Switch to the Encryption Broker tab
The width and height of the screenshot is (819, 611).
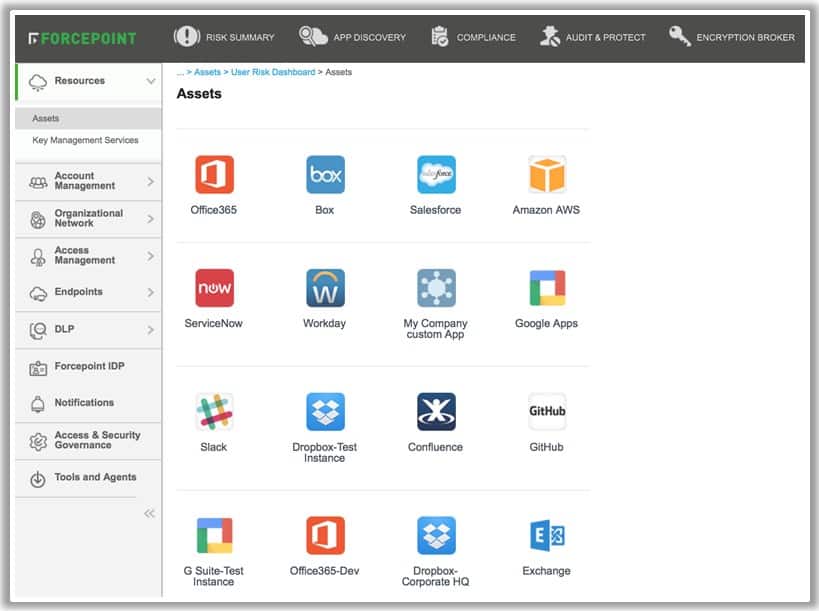click(x=732, y=37)
